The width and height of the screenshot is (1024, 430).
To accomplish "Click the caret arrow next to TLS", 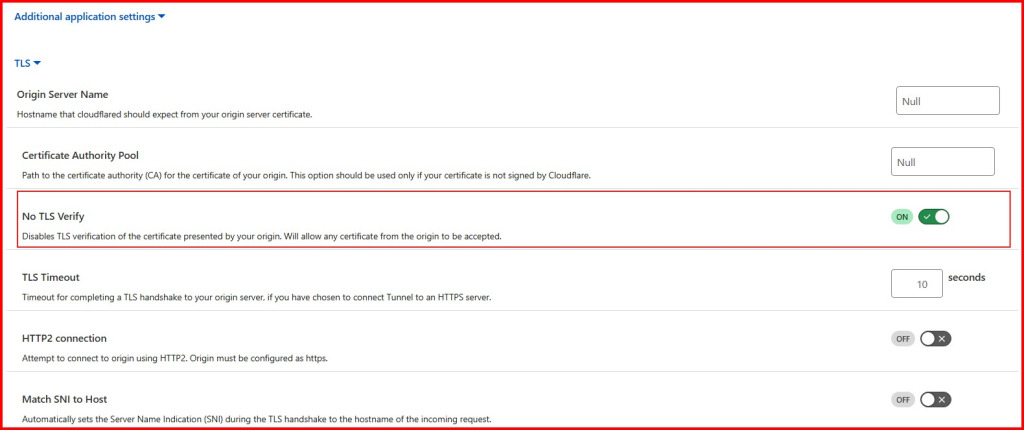I will click(37, 63).
